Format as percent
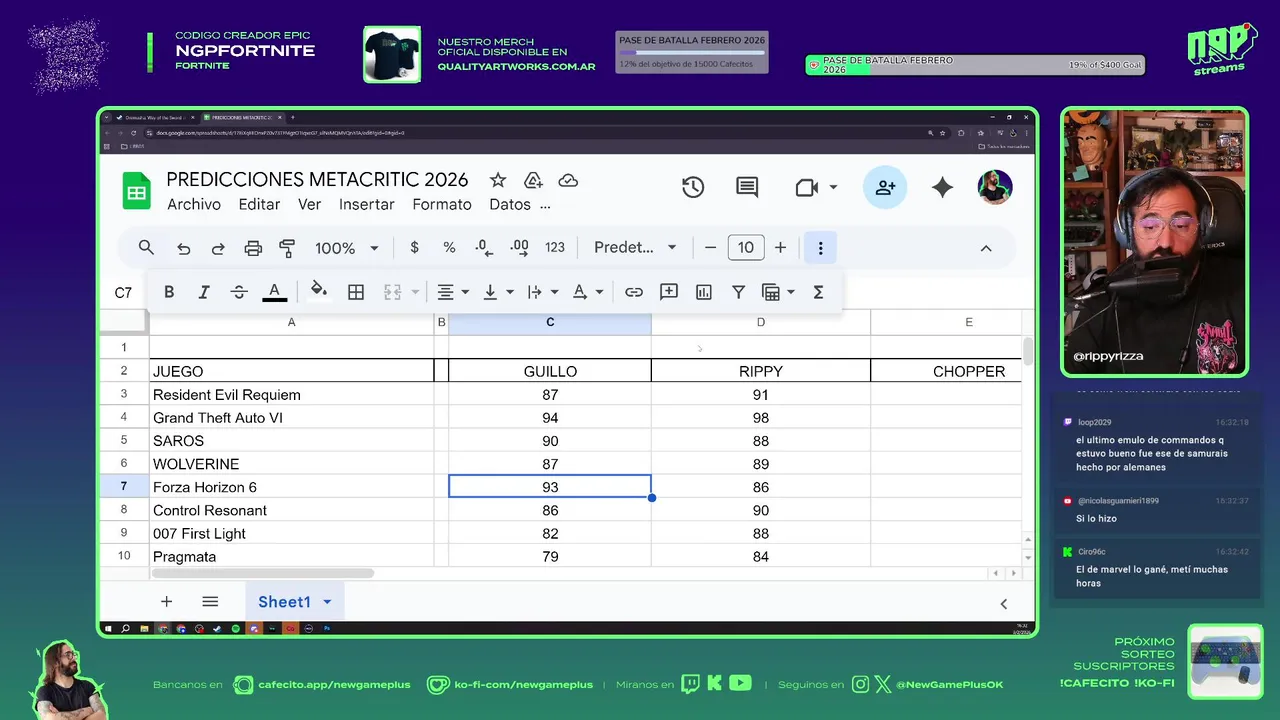The image size is (1280, 720). 449,247
